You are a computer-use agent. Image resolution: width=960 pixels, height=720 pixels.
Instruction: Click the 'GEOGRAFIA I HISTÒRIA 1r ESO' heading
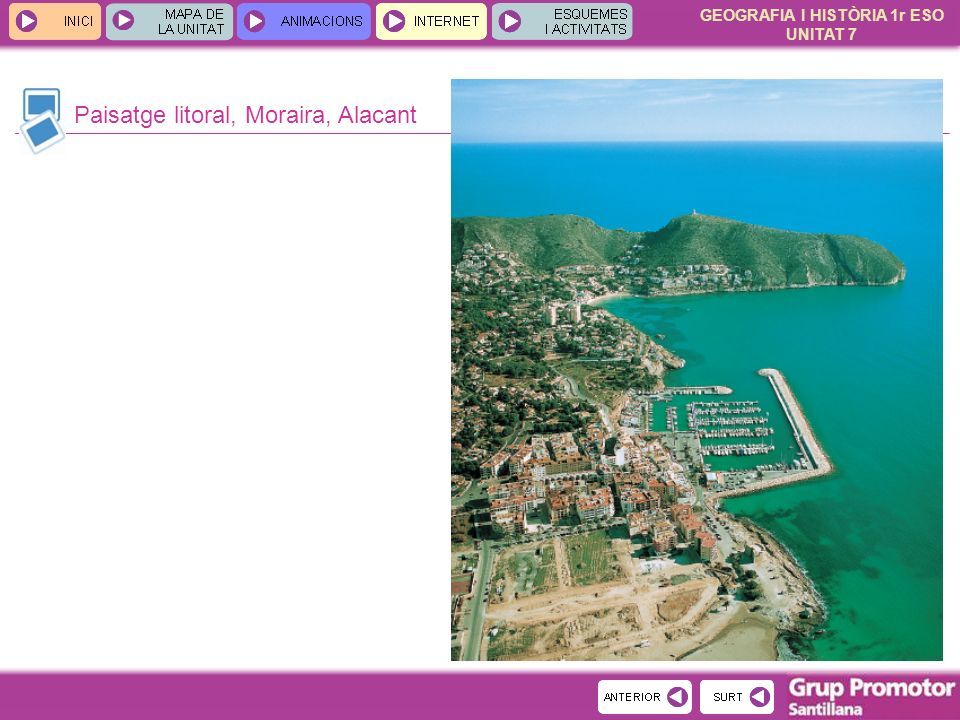(822, 15)
